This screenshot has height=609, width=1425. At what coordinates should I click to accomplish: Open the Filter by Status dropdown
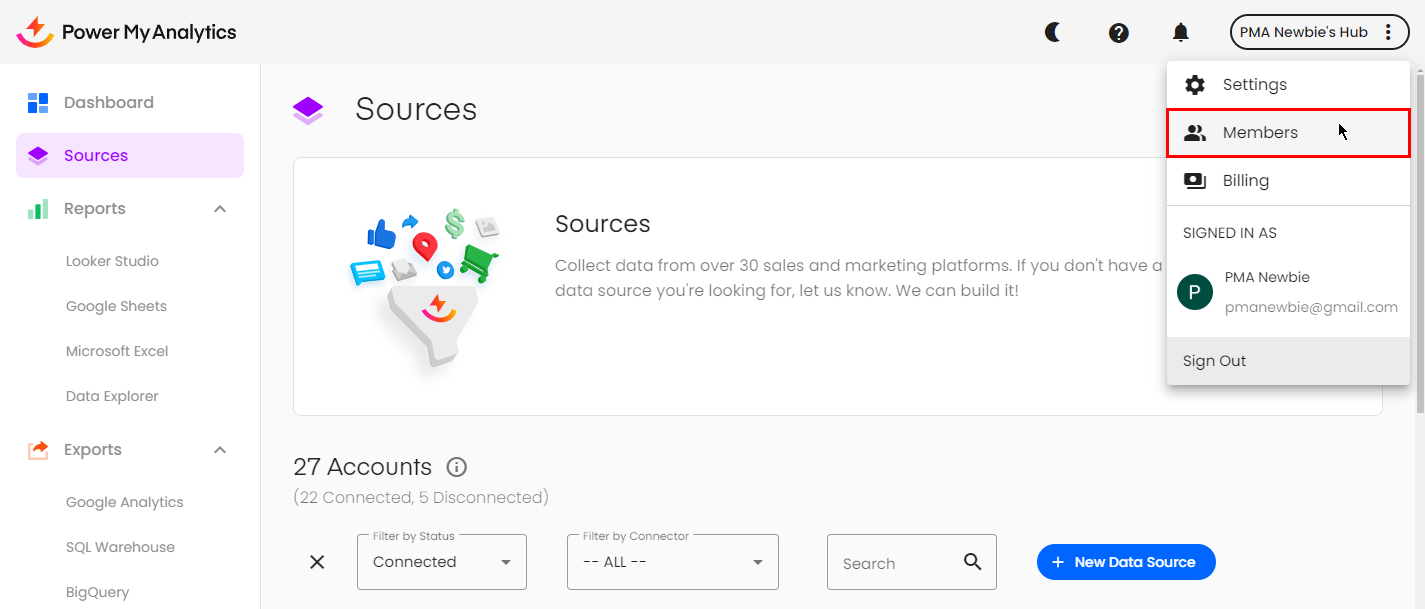pos(441,562)
